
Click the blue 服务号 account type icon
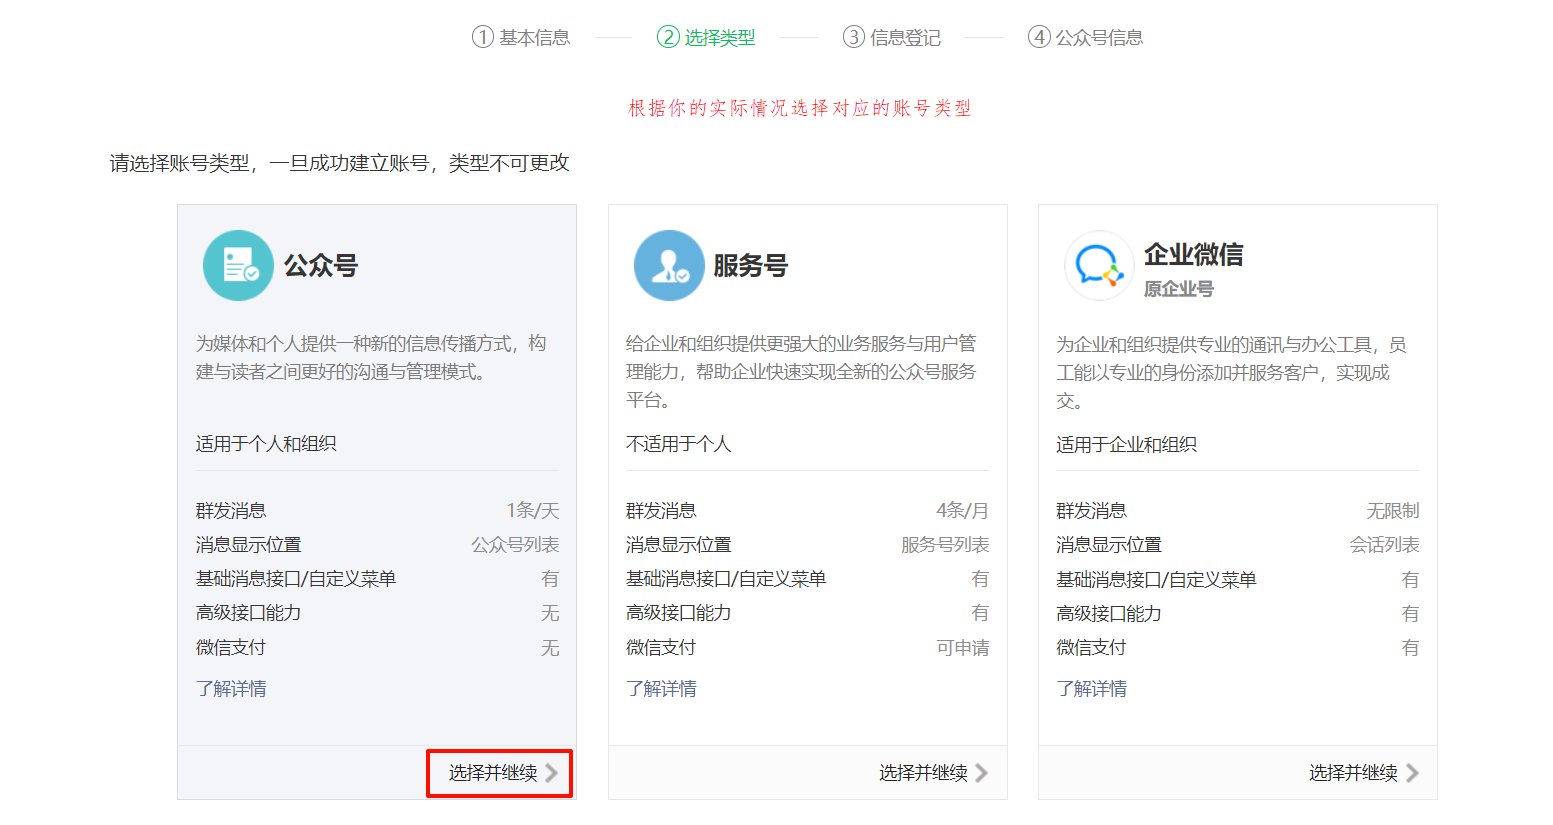(669, 266)
